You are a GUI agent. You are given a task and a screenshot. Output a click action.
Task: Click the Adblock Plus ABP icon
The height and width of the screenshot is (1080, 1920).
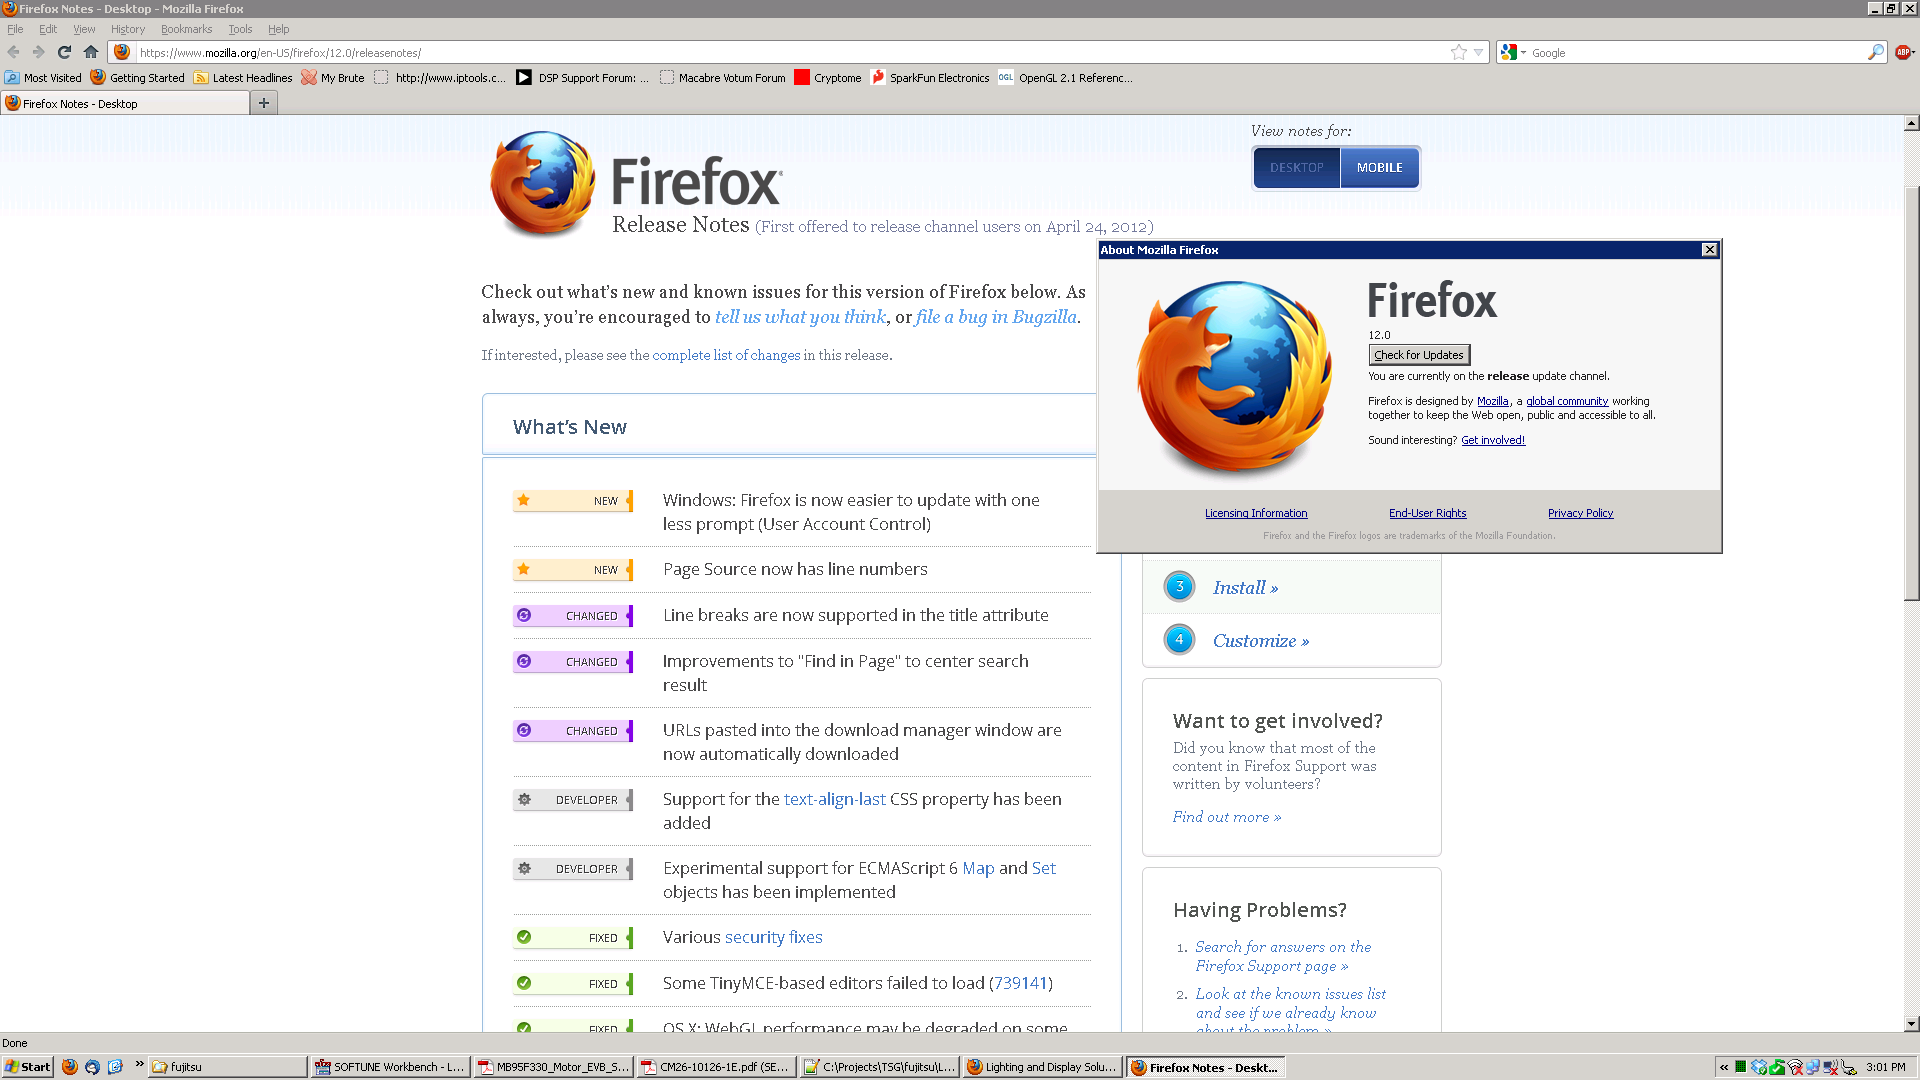pos(1903,52)
